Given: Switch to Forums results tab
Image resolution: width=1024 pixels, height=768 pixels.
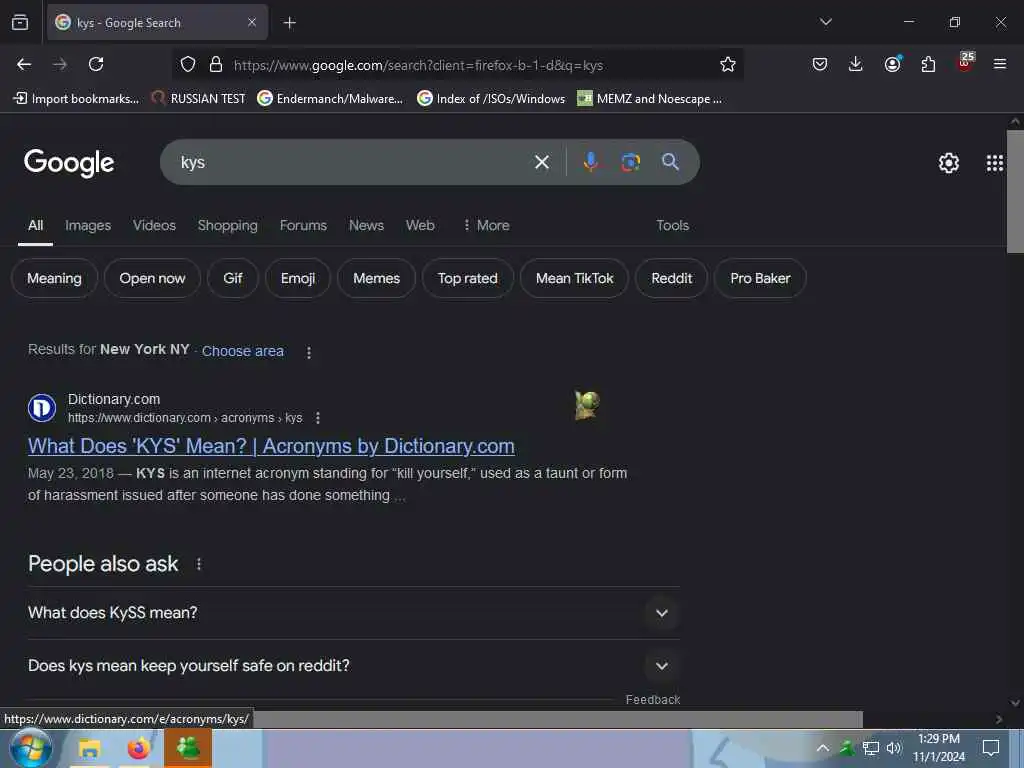Looking at the screenshot, I should coord(303,225).
